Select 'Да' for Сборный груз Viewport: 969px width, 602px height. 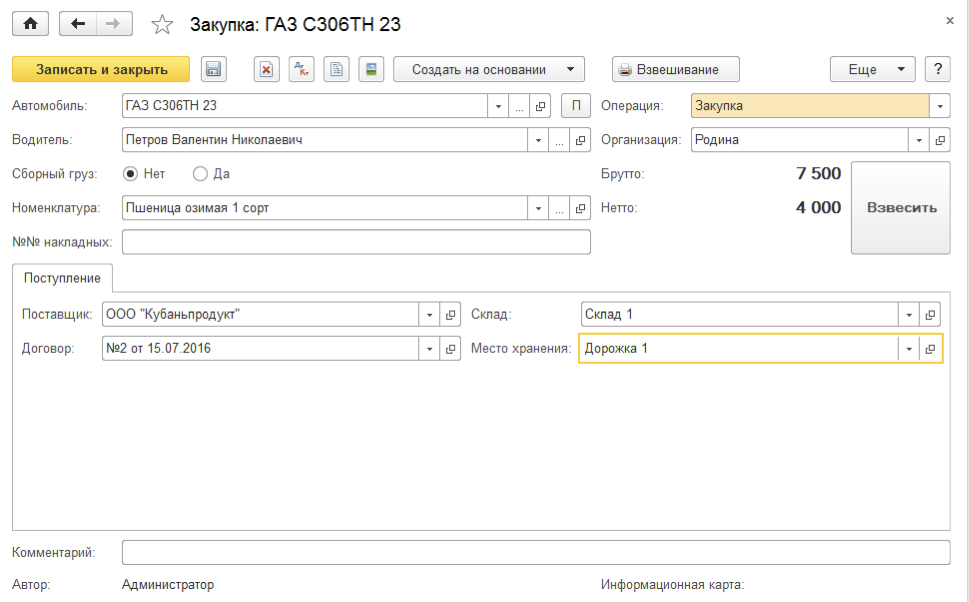tap(211, 174)
